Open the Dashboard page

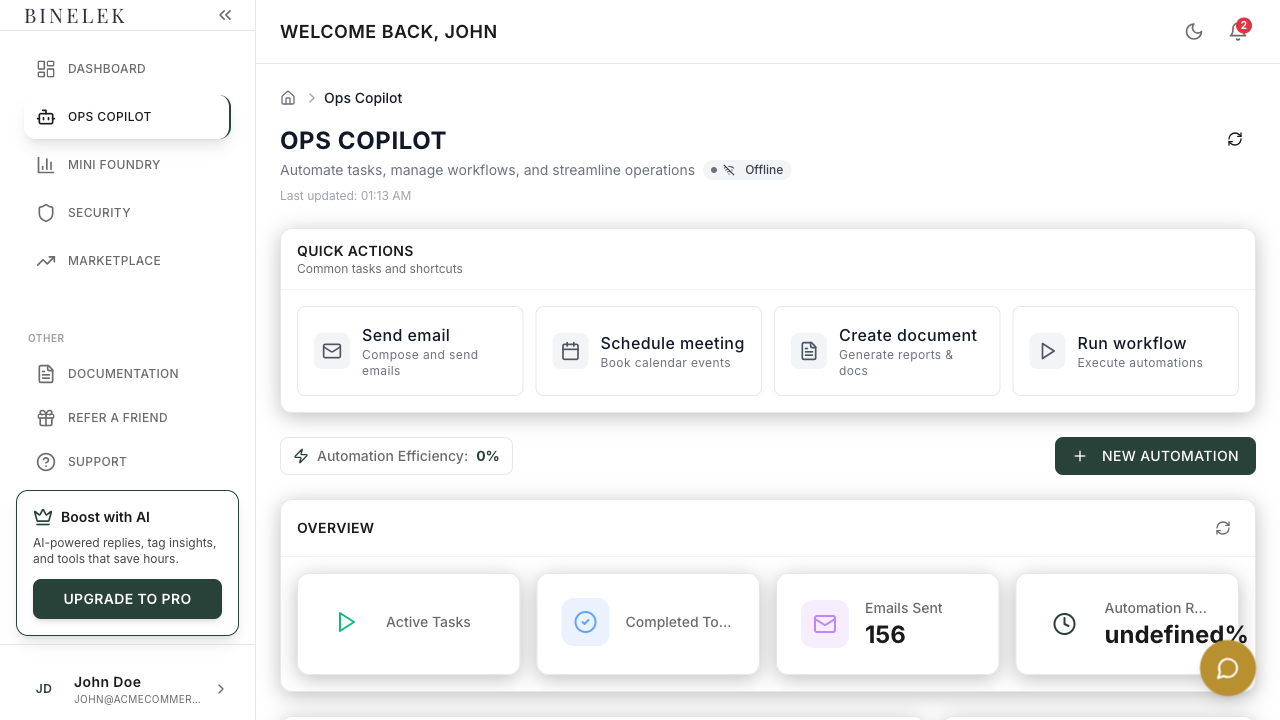click(107, 68)
